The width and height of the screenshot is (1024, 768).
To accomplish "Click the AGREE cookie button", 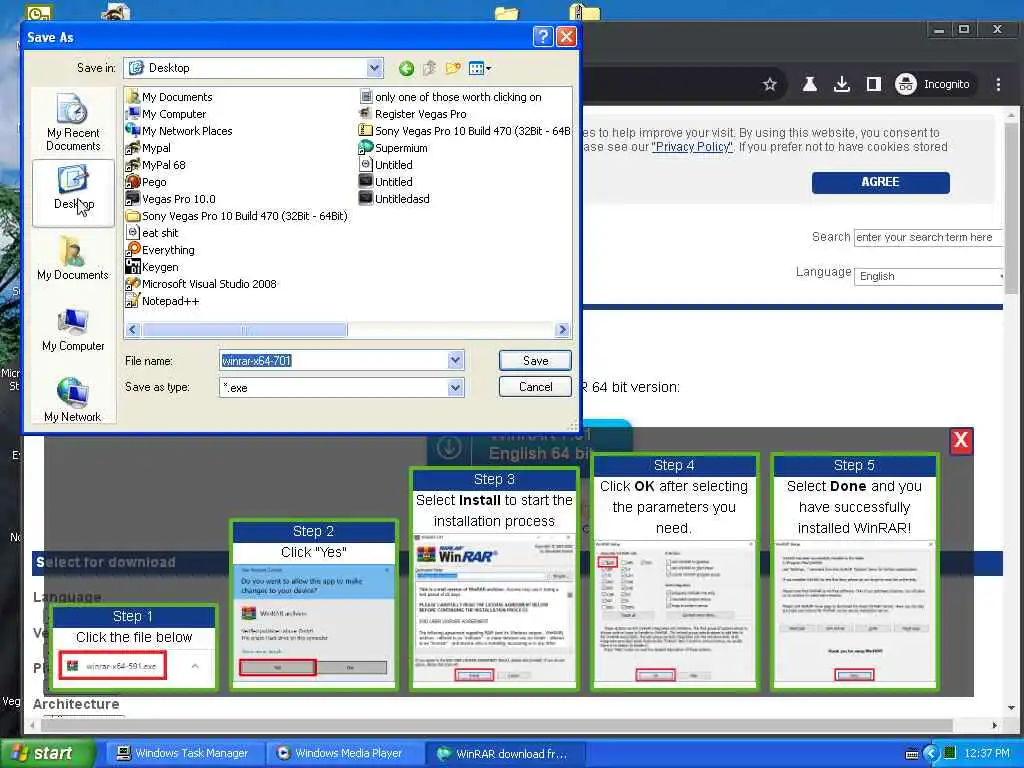I will click(880, 182).
